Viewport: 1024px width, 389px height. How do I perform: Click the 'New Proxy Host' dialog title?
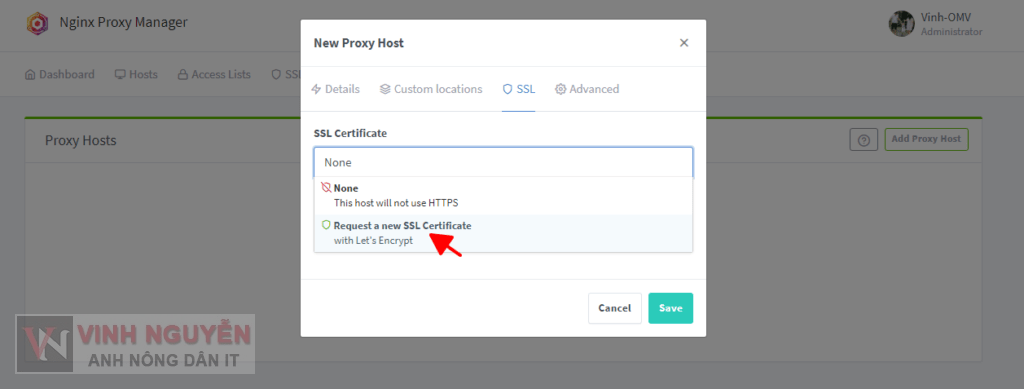coord(359,43)
